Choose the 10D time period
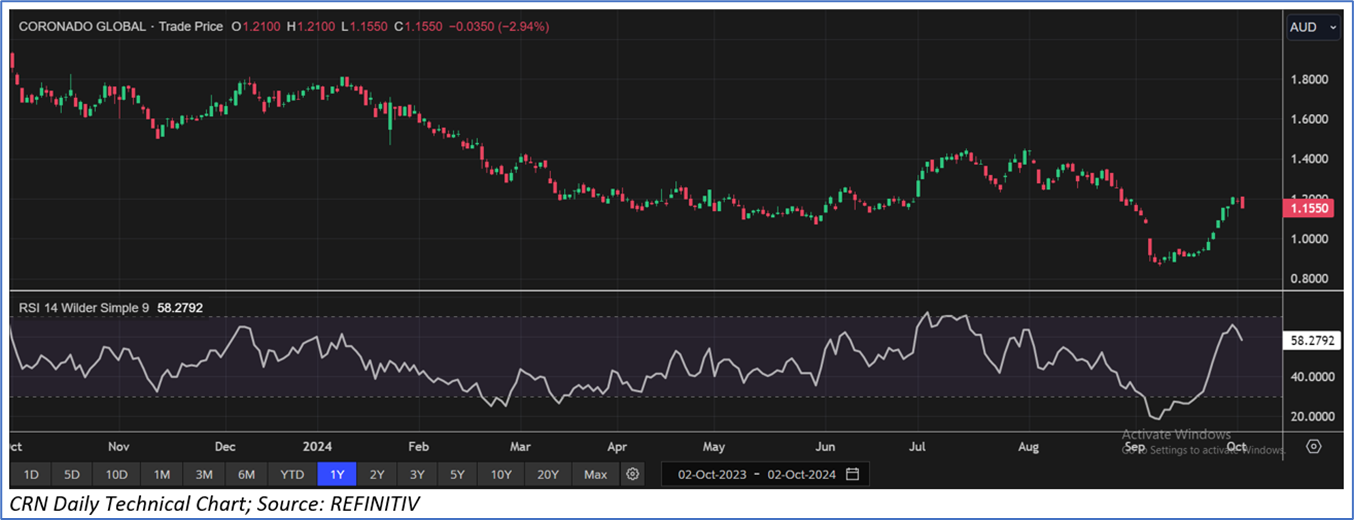 point(117,474)
